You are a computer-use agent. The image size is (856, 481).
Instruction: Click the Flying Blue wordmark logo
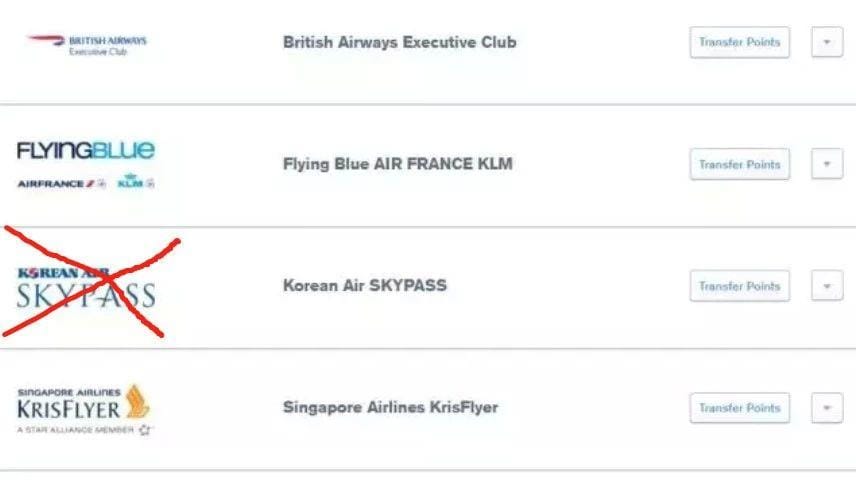(86, 151)
